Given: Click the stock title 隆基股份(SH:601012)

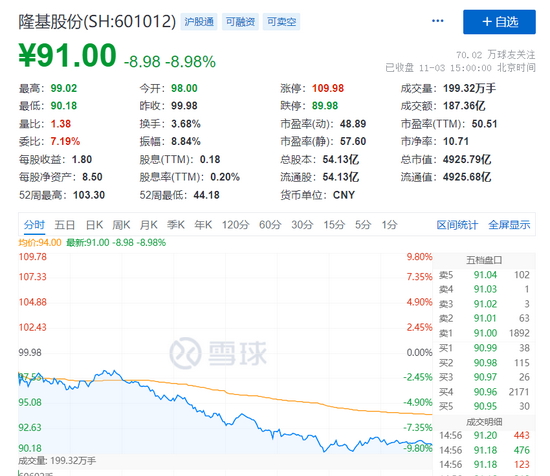Looking at the screenshot, I should (x=97, y=22).
